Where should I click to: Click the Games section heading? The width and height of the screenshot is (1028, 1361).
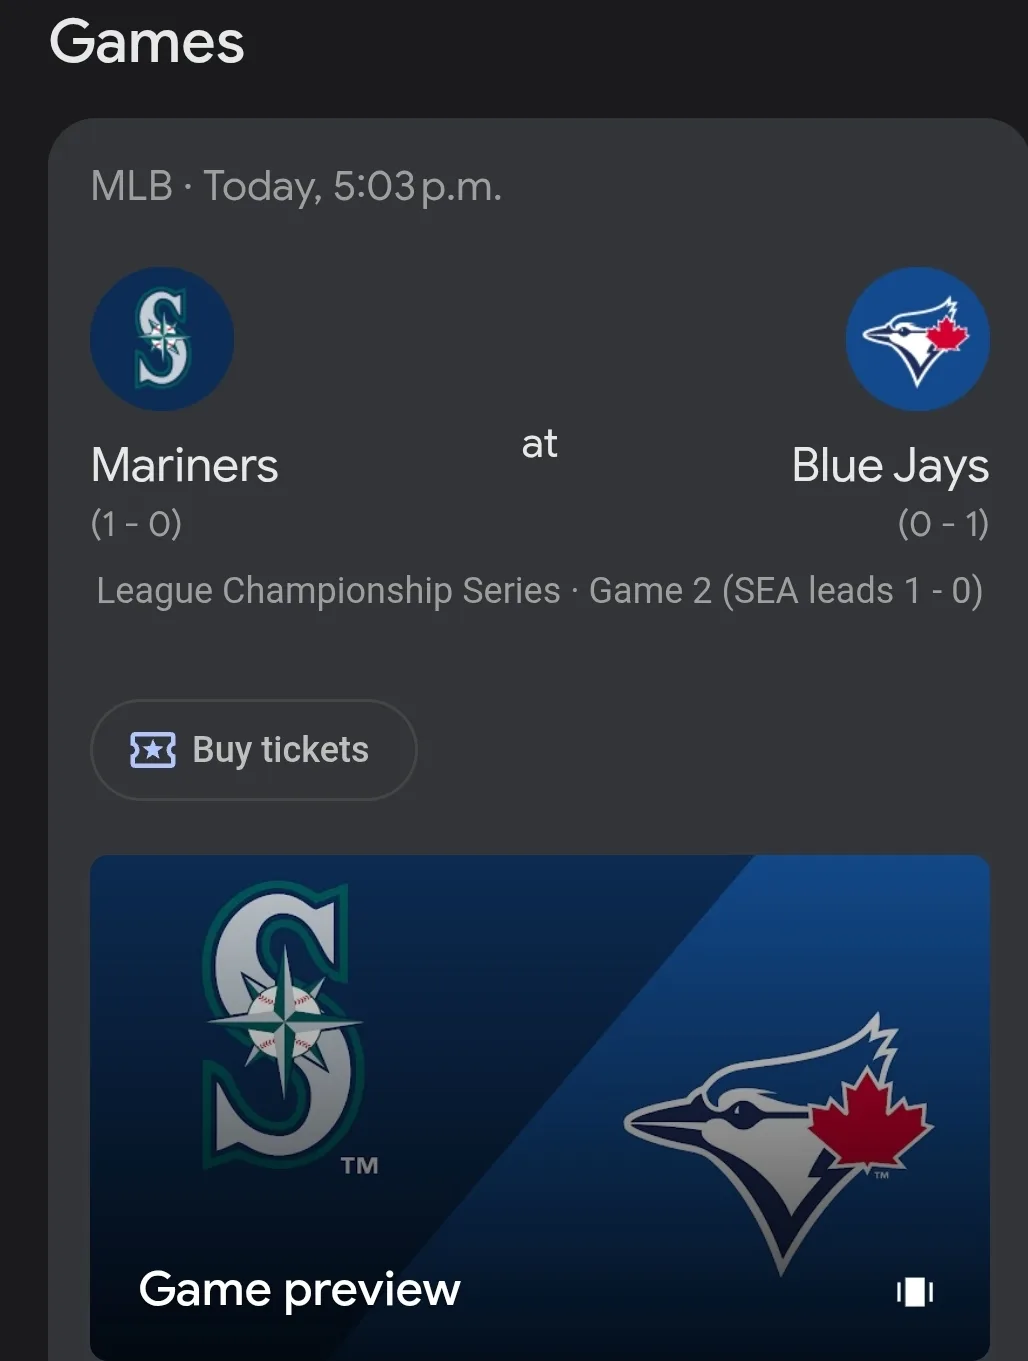pyautogui.click(x=147, y=42)
